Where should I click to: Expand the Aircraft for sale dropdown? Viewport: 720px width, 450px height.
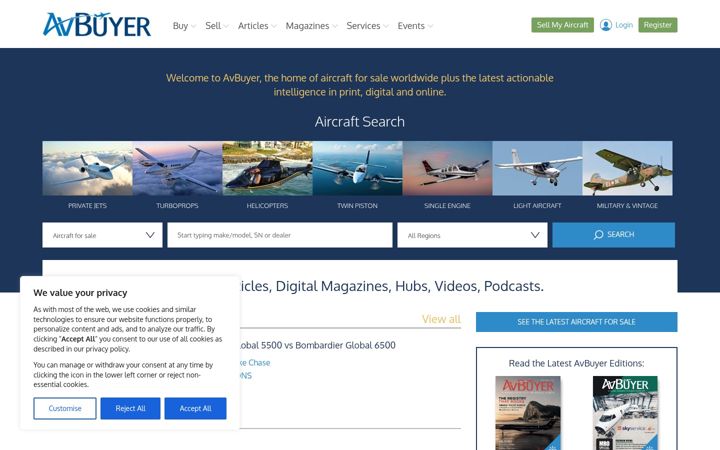[x=102, y=235]
